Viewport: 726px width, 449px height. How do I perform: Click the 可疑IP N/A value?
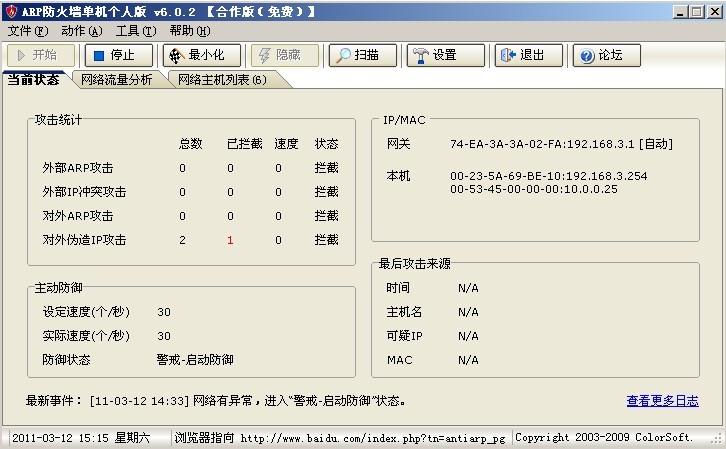click(x=468, y=337)
